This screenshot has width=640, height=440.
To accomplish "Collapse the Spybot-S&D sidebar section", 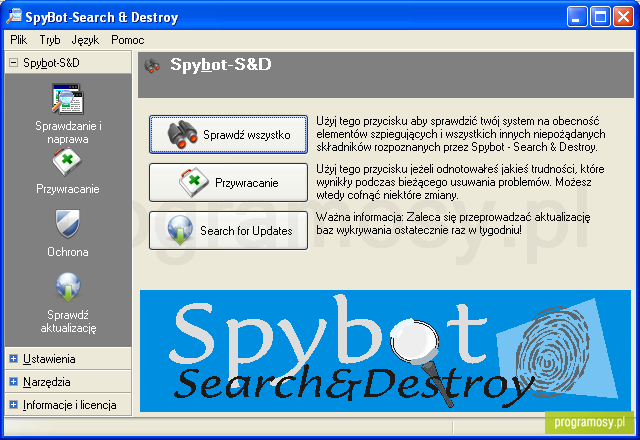I will 13,63.
